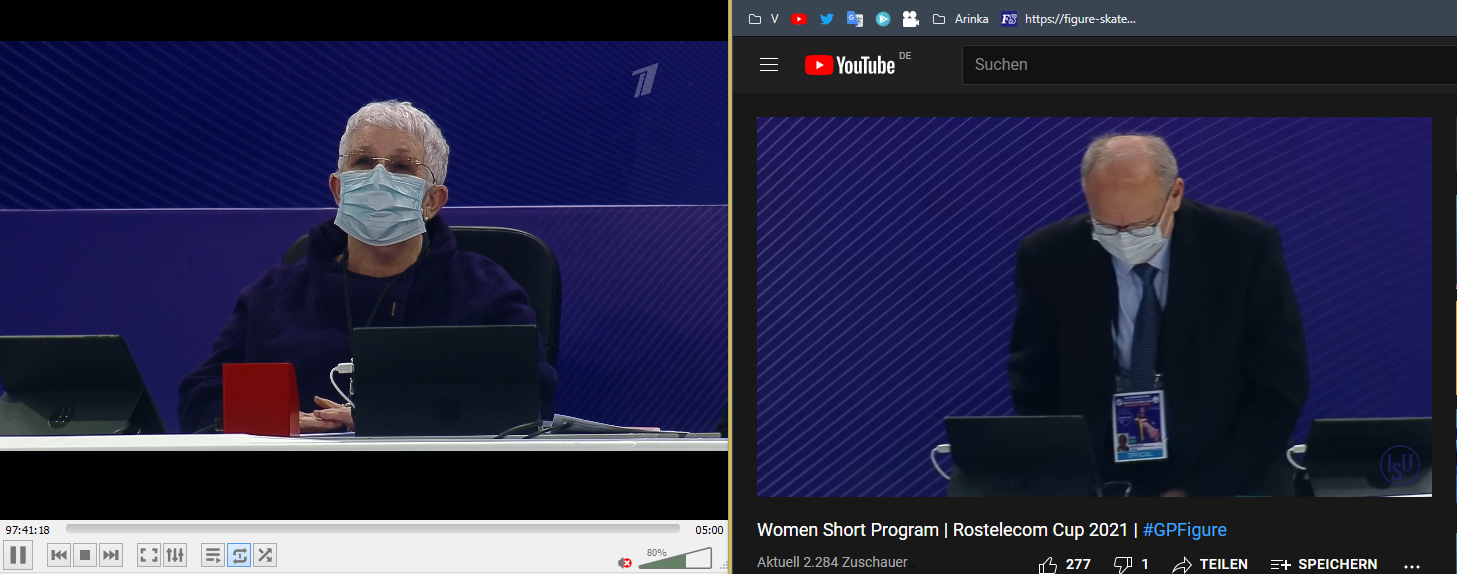Click the VLC seek progress bar

pyautogui.click(x=372, y=529)
